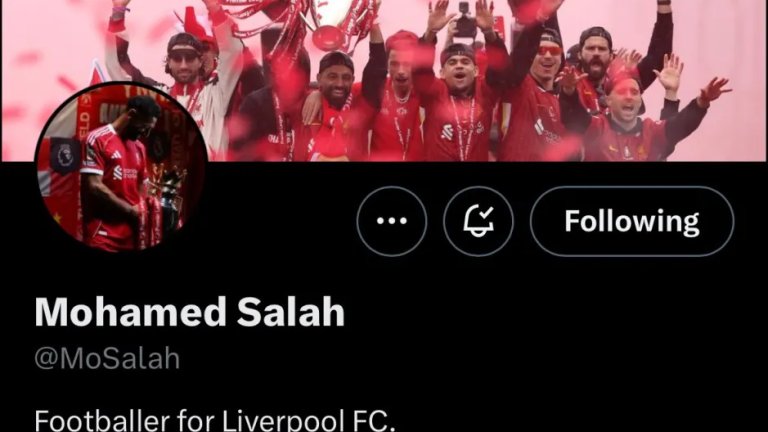Screen dimensions: 768x432
Task: Click the Footballer for Liverpool FC bio
Action: click(x=215, y=420)
